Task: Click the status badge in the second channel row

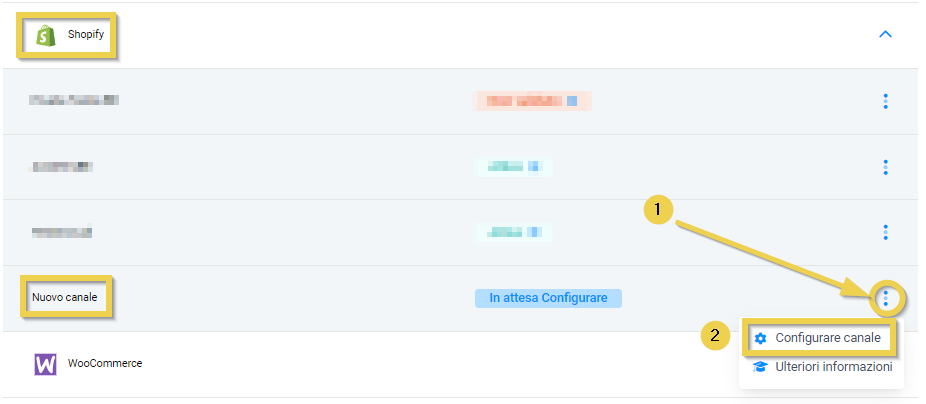Action: pos(513,167)
